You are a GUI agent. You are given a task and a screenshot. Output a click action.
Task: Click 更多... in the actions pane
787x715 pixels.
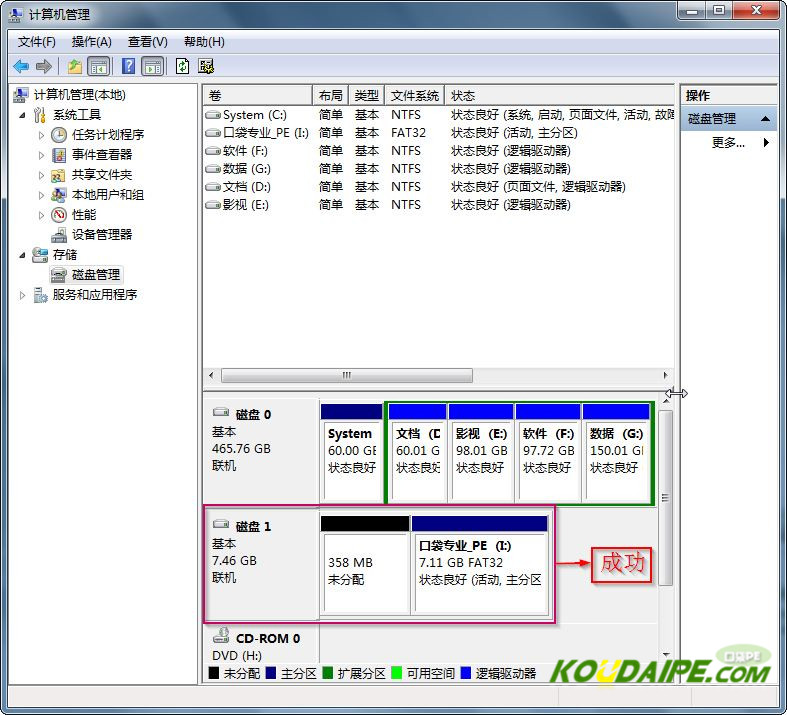point(728,143)
